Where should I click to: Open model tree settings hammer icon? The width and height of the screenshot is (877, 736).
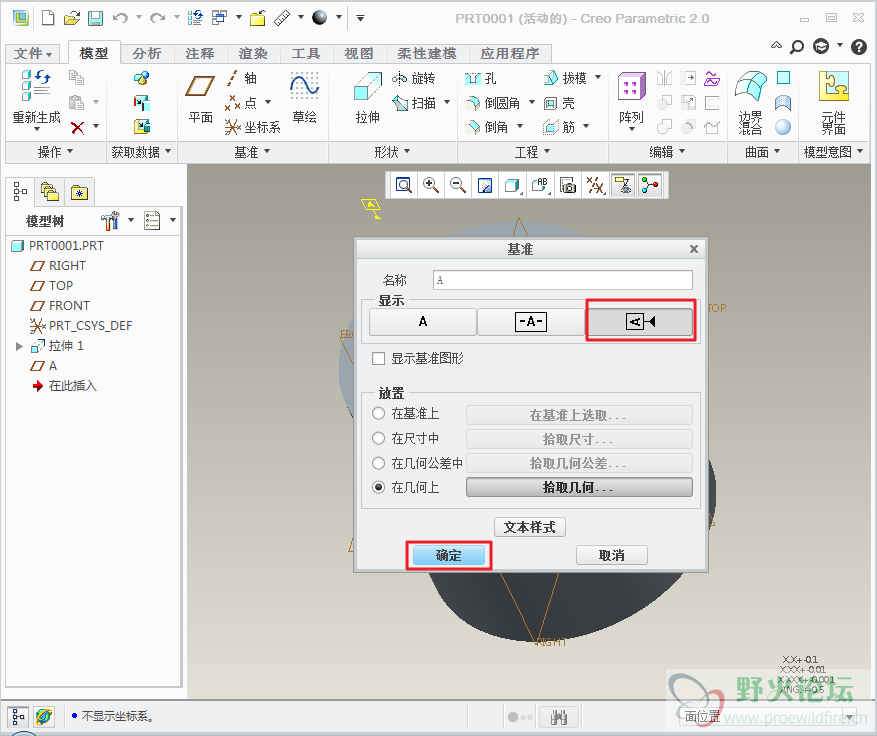[x=110, y=221]
